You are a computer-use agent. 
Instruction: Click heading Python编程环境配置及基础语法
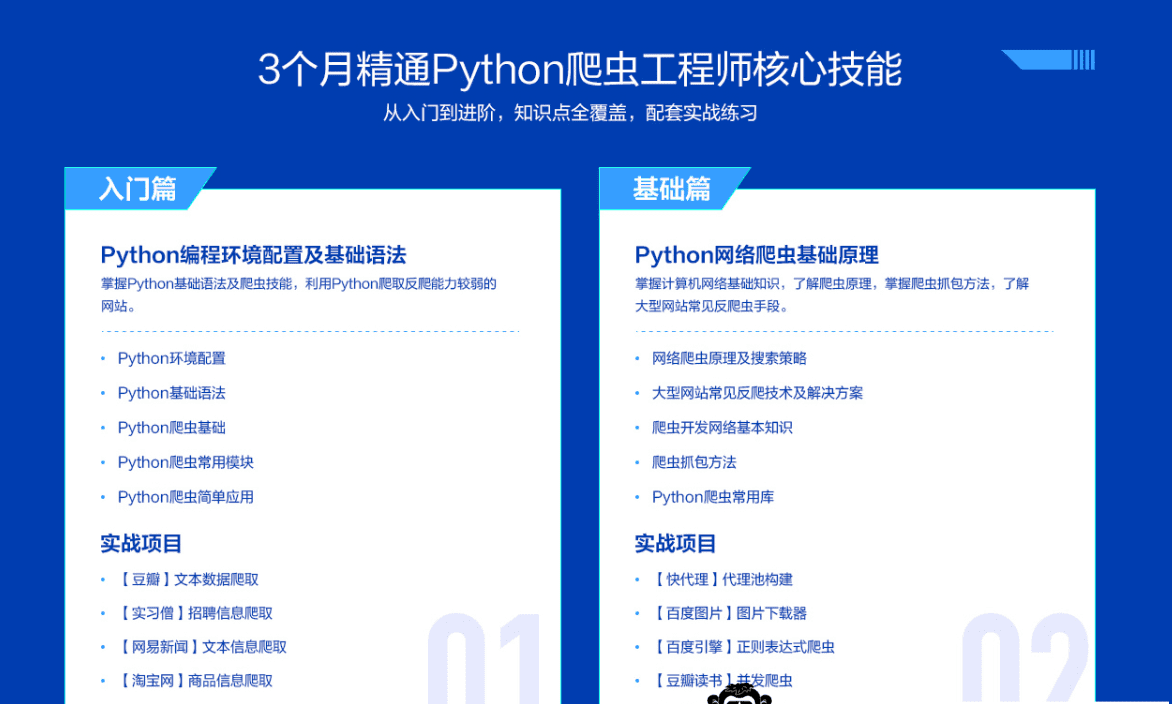point(253,255)
